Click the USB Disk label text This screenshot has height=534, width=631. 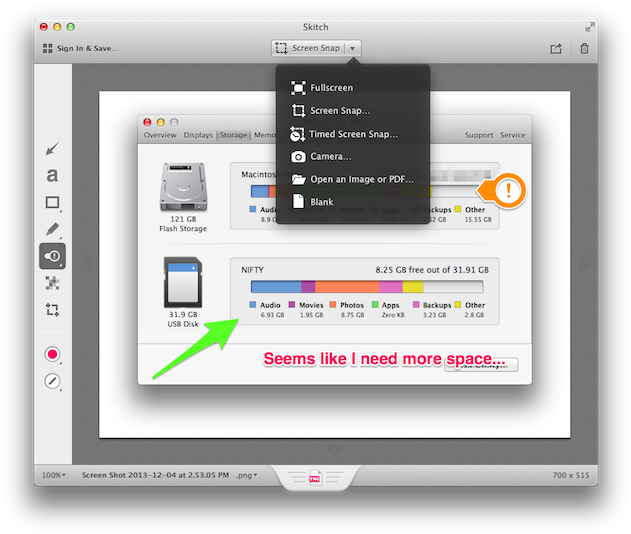[183, 324]
